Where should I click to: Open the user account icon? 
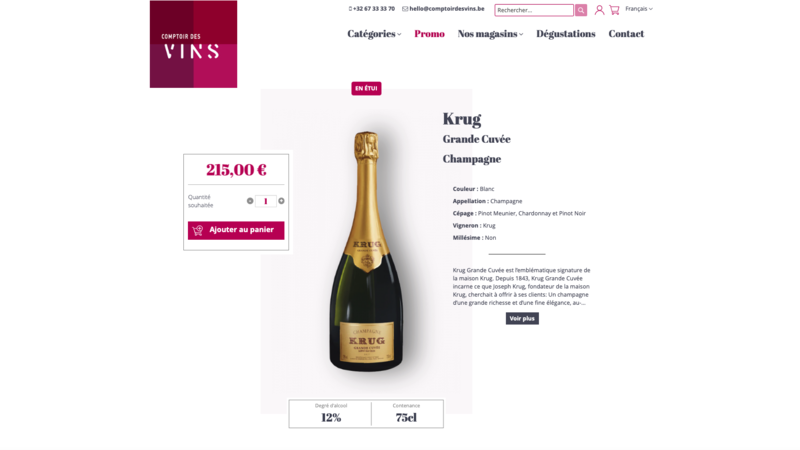(599, 10)
